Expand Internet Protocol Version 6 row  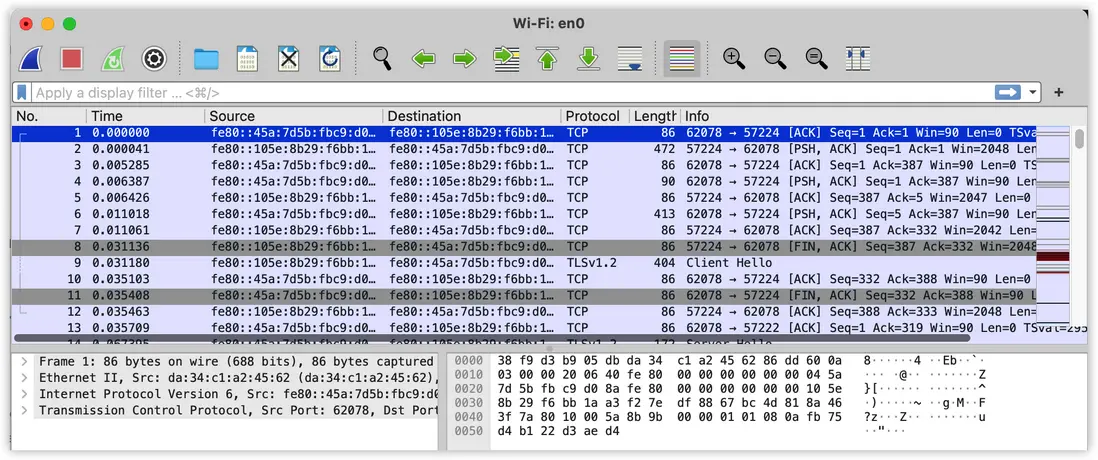25,394
